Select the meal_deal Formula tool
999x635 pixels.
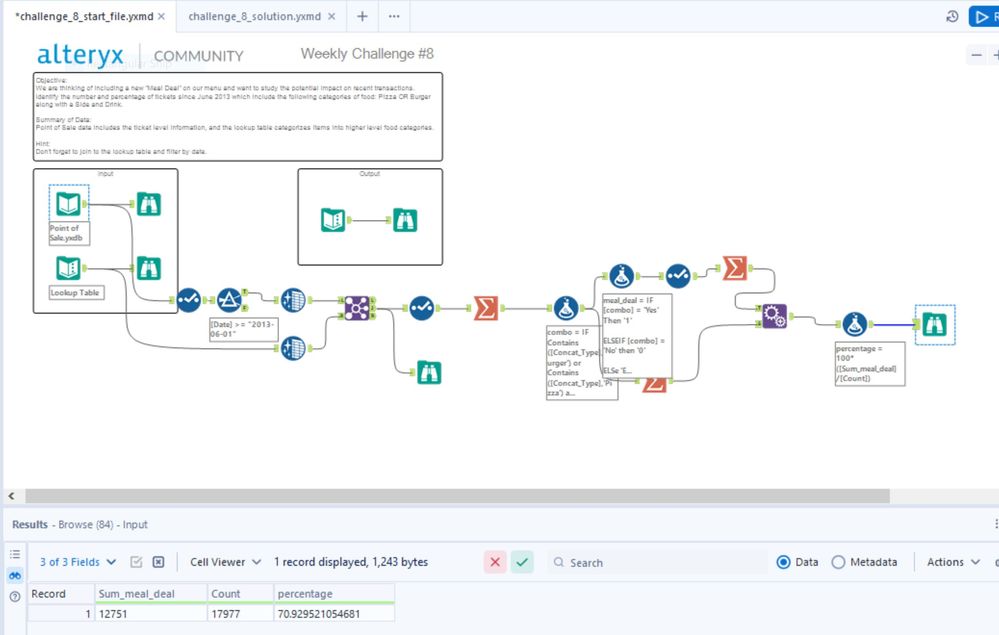click(x=621, y=276)
